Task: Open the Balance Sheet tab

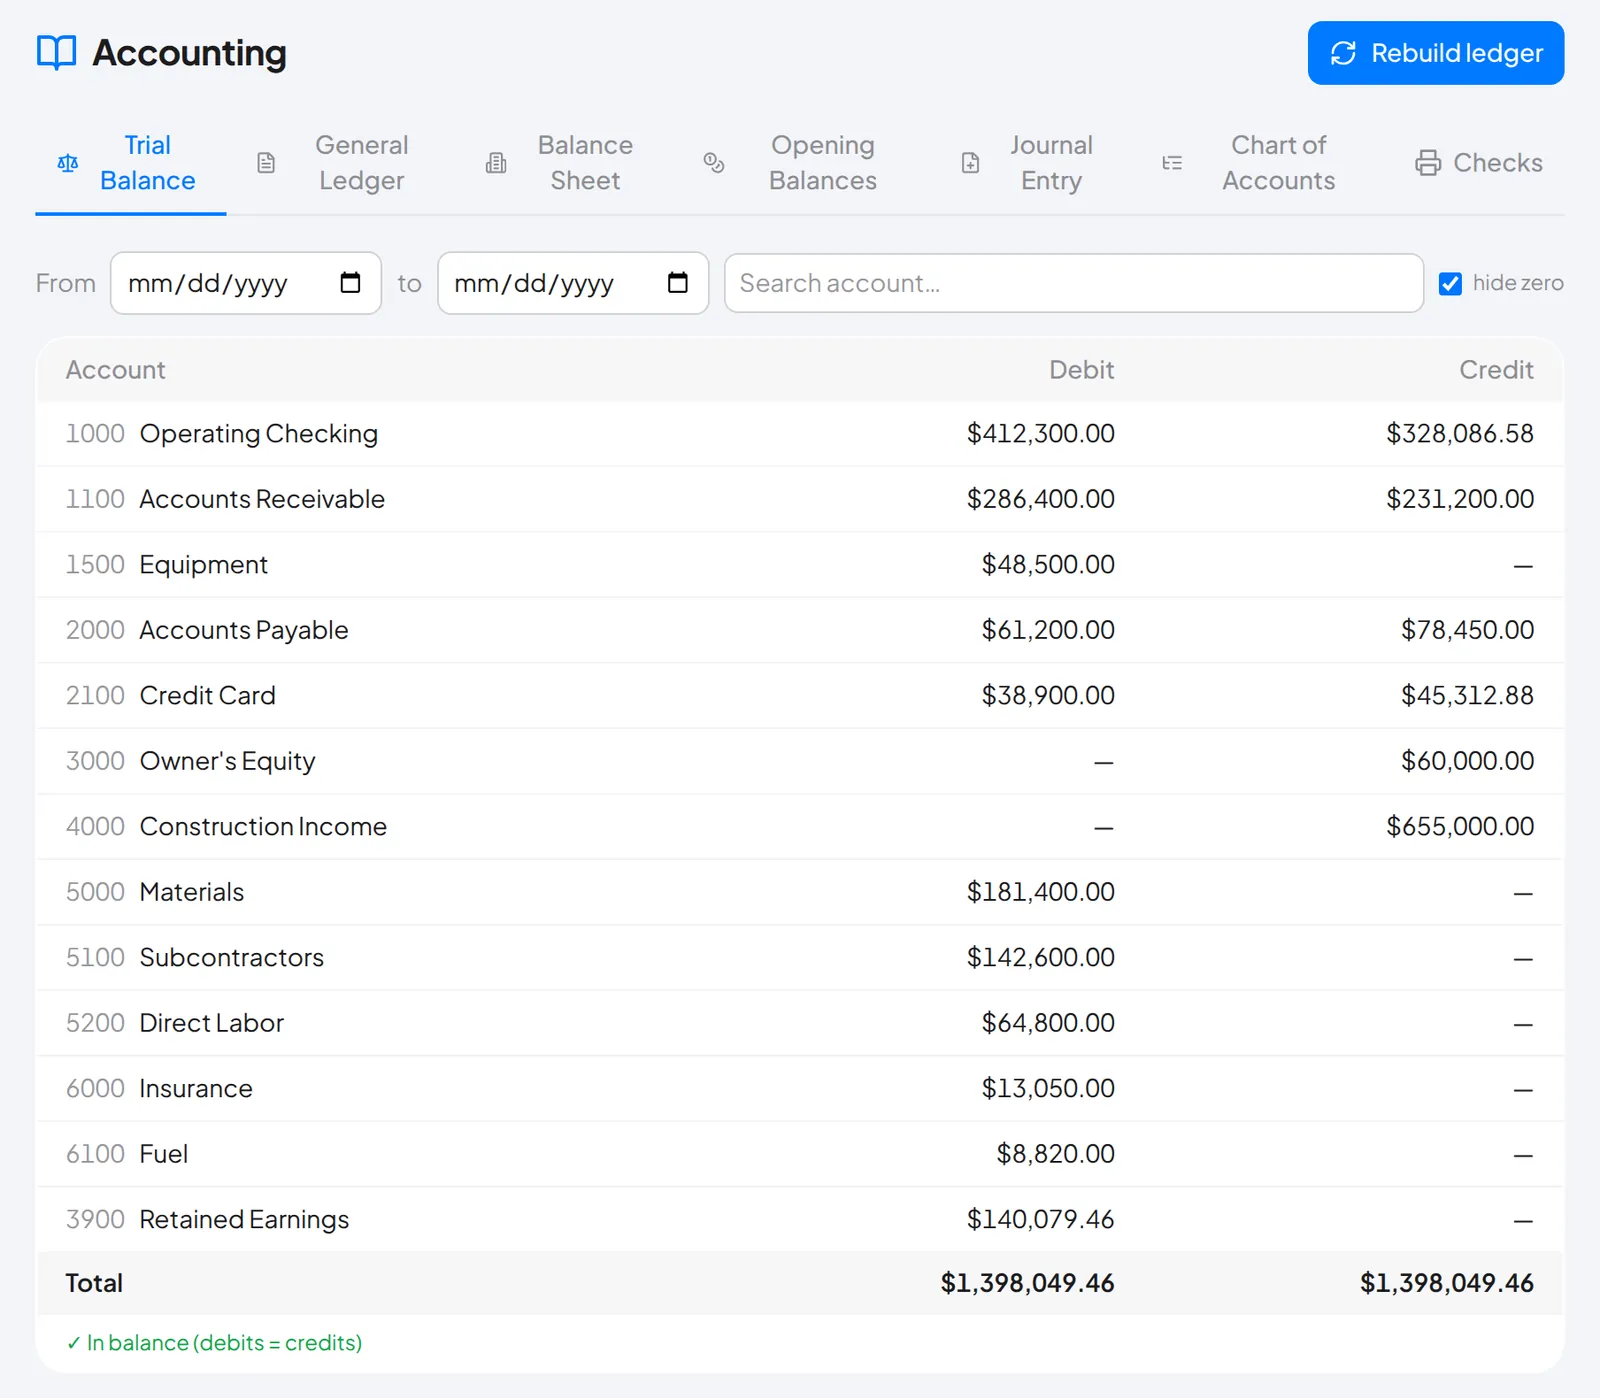Action: click(x=566, y=163)
